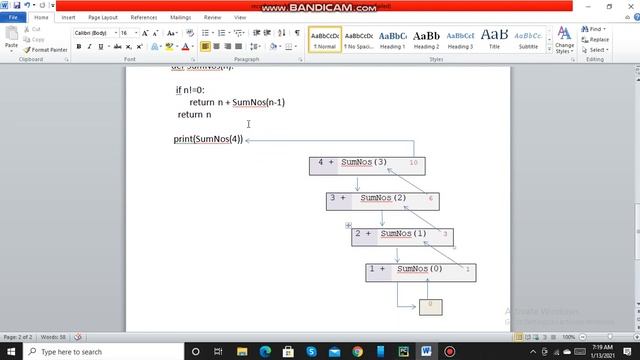Open the Font name dropdown

[116, 33]
